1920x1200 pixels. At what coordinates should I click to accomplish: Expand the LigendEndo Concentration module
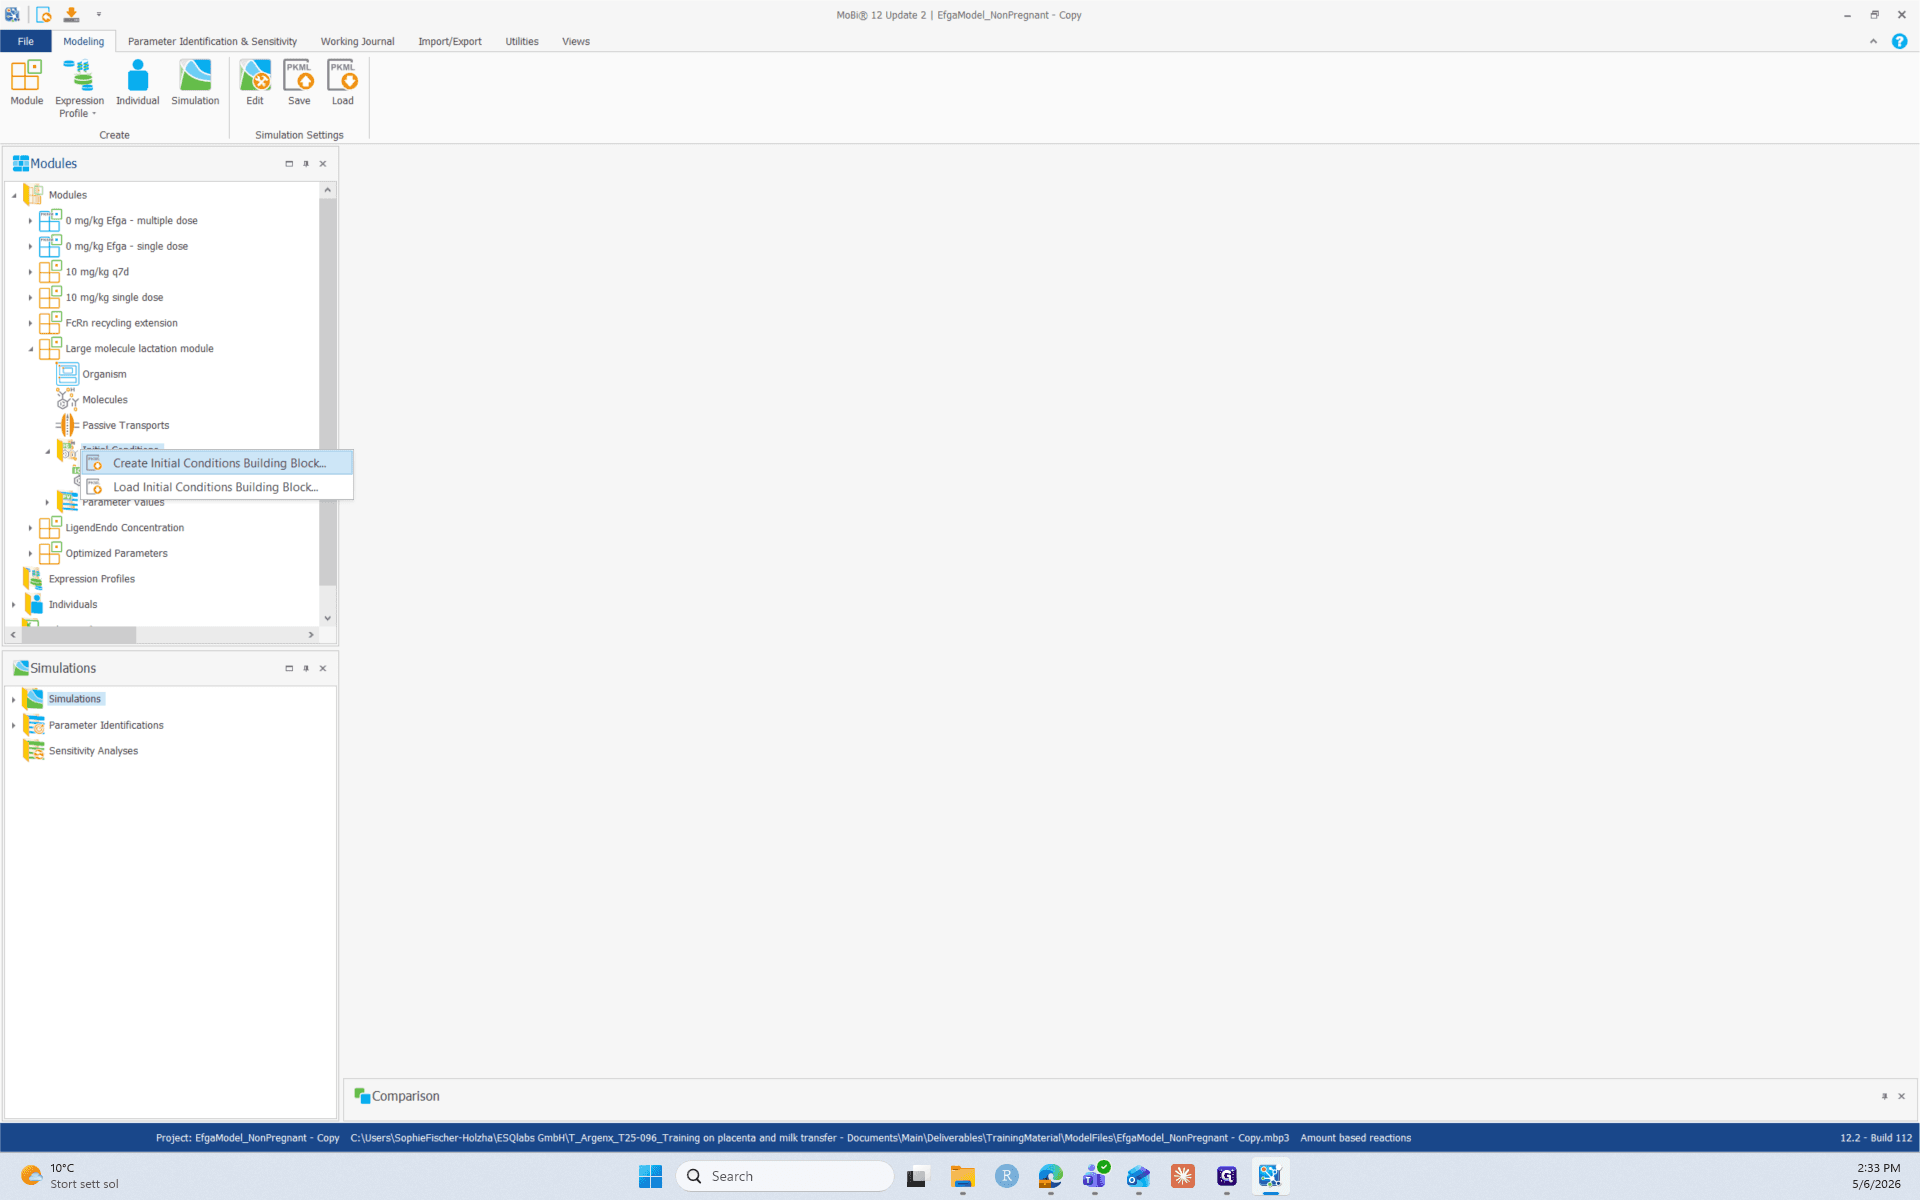pos(30,528)
